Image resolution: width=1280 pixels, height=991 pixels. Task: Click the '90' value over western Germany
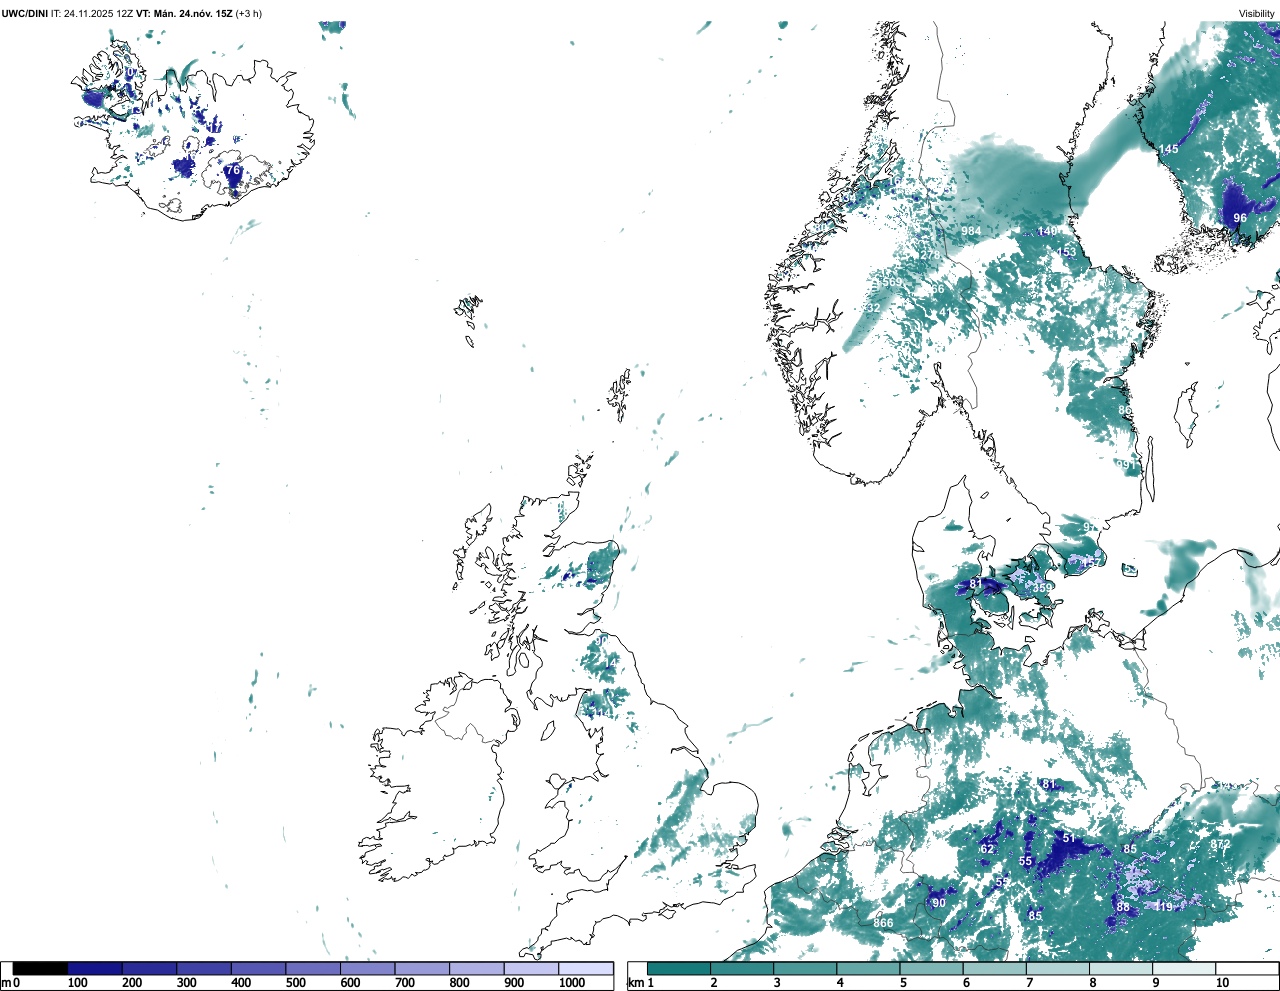(x=939, y=903)
